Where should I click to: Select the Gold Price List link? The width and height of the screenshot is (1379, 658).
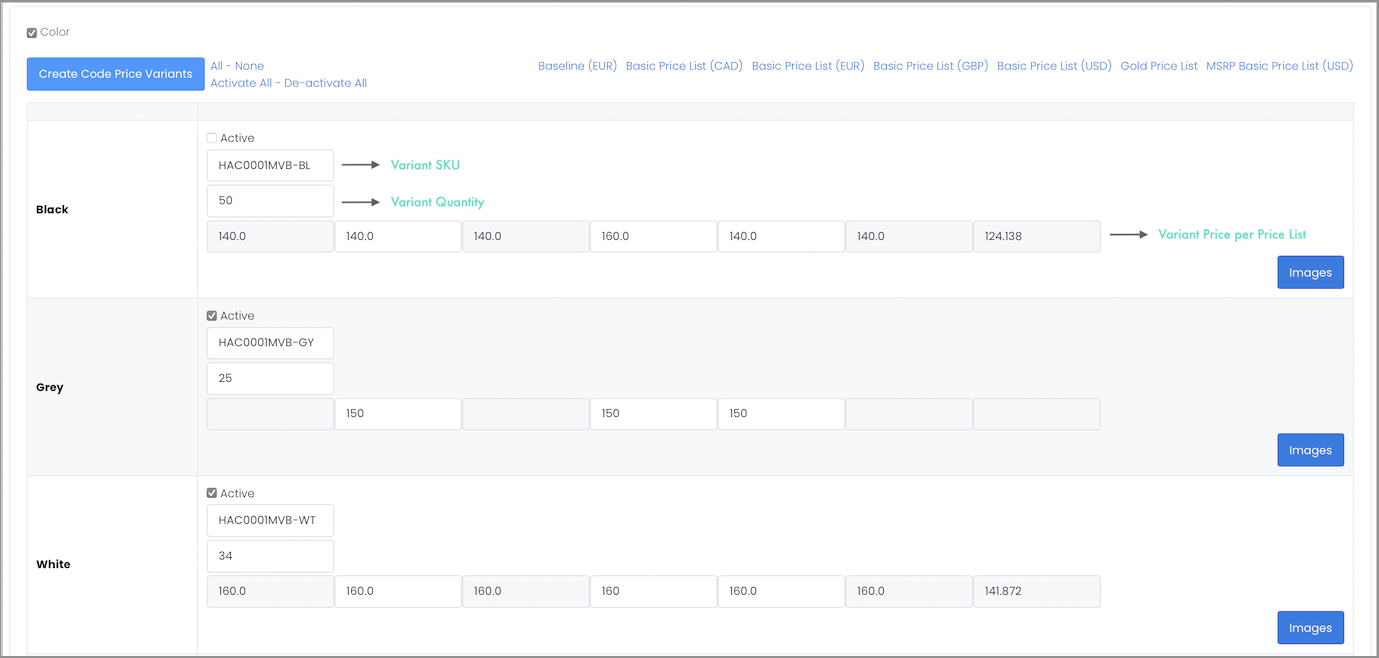(x=1159, y=66)
